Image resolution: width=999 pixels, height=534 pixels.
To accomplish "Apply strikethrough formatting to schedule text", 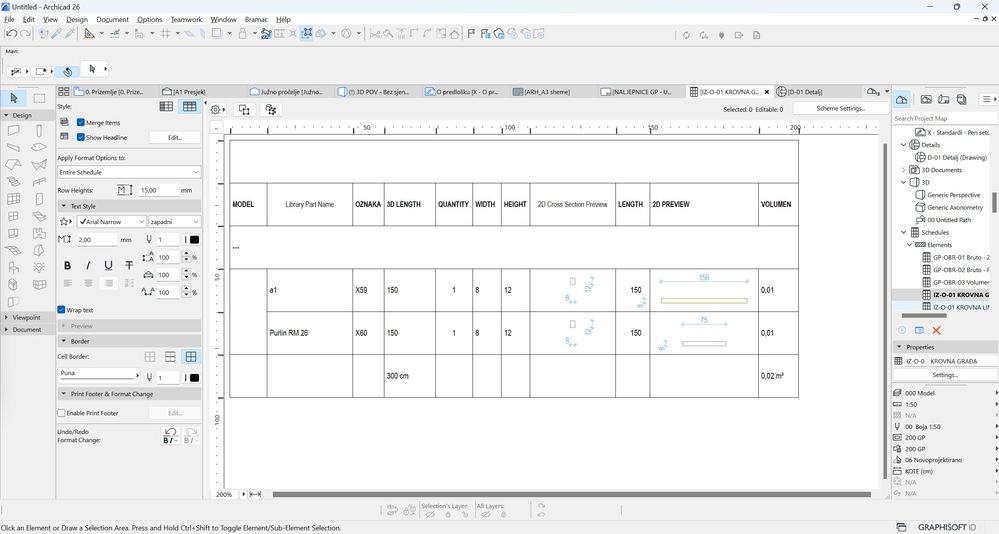I will pyautogui.click(x=129, y=265).
